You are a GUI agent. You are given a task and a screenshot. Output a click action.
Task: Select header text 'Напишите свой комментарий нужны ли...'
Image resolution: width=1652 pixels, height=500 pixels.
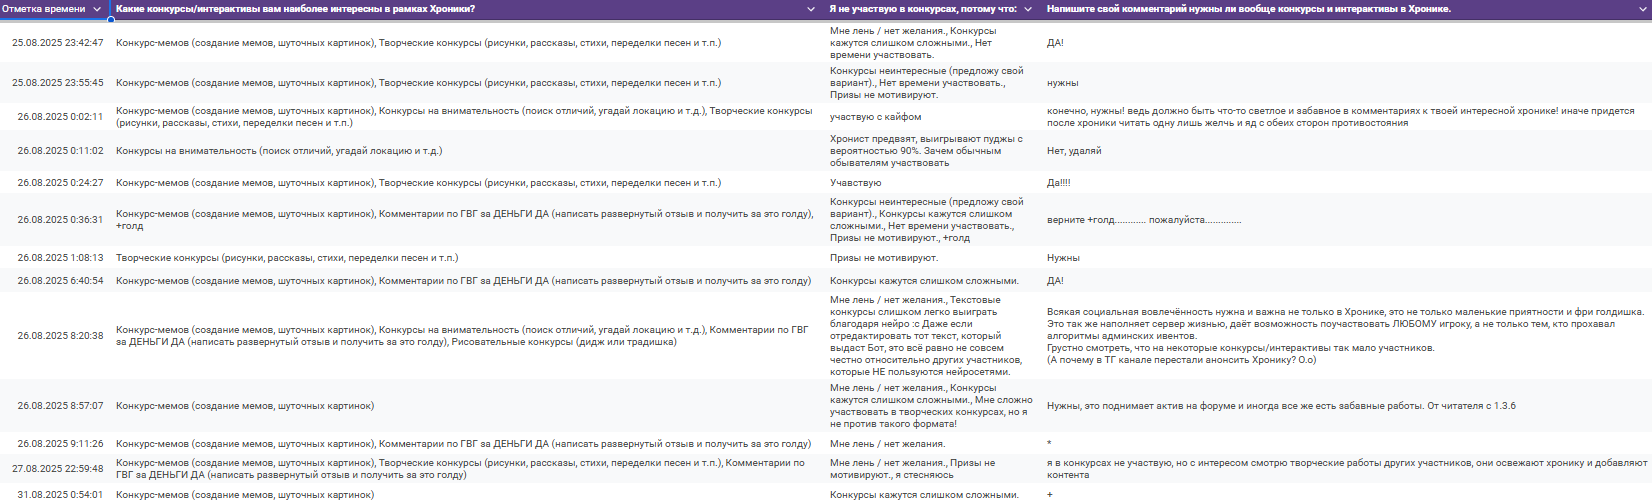1248,9
